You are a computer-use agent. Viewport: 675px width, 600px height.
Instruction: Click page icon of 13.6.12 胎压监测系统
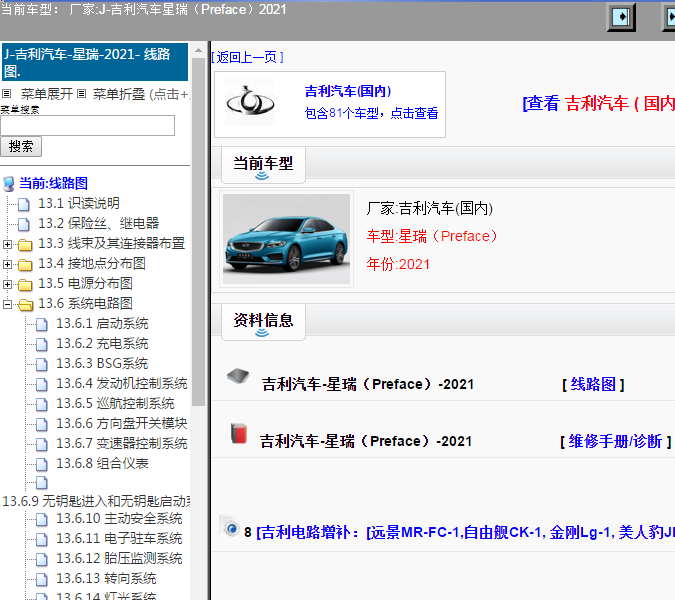click(42, 560)
